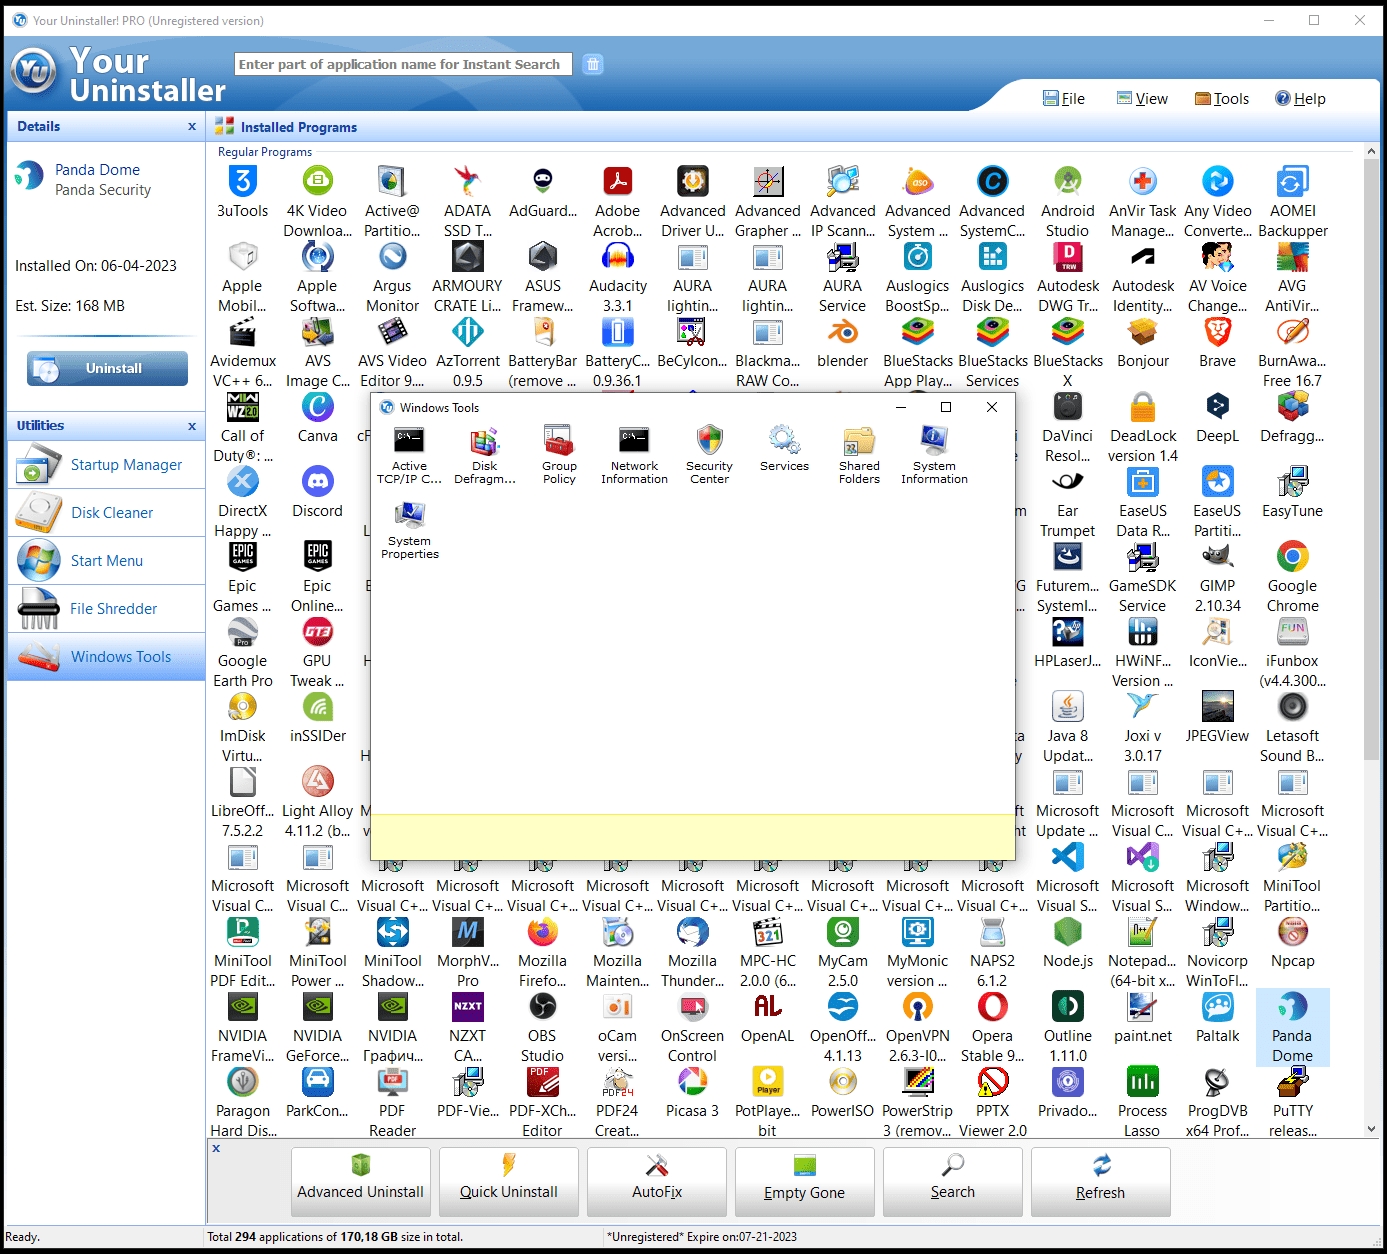
Task: Select Windows Tools utility
Action: pyautogui.click(x=106, y=657)
